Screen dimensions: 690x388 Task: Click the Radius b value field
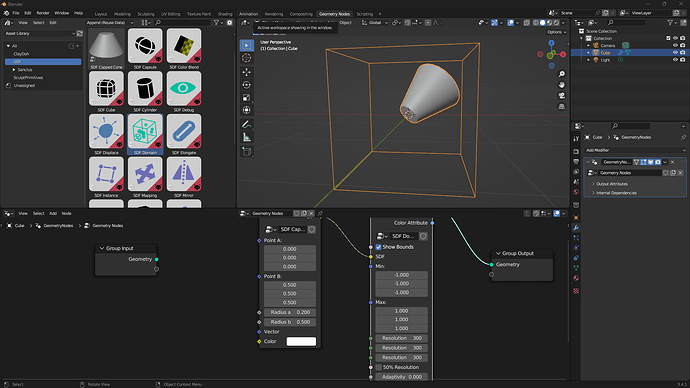[290, 322]
